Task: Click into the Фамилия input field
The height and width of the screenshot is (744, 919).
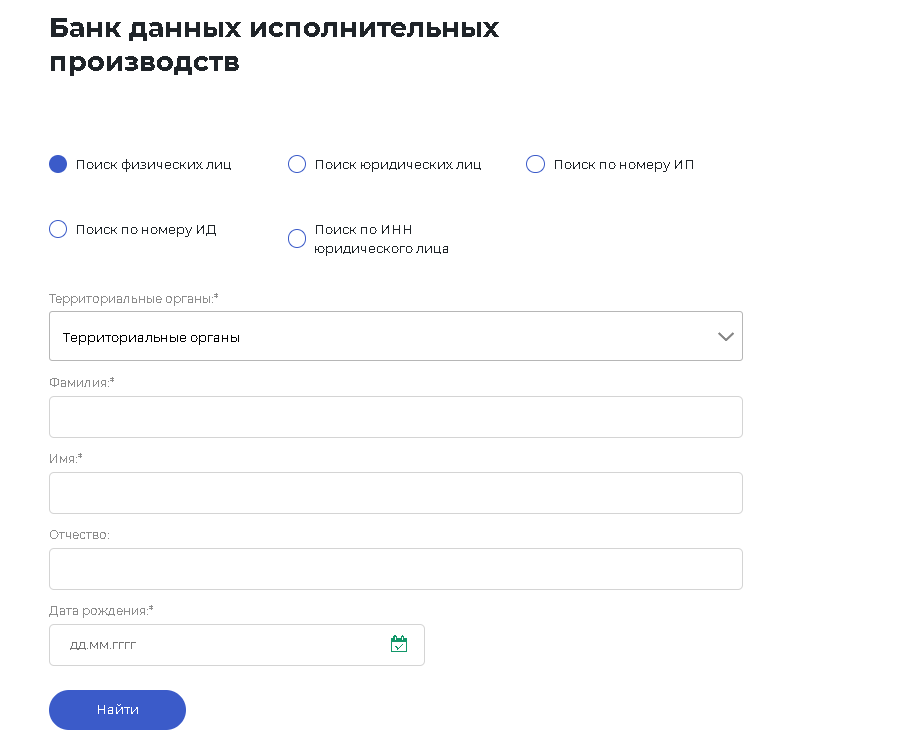Action: pos(396,417)
